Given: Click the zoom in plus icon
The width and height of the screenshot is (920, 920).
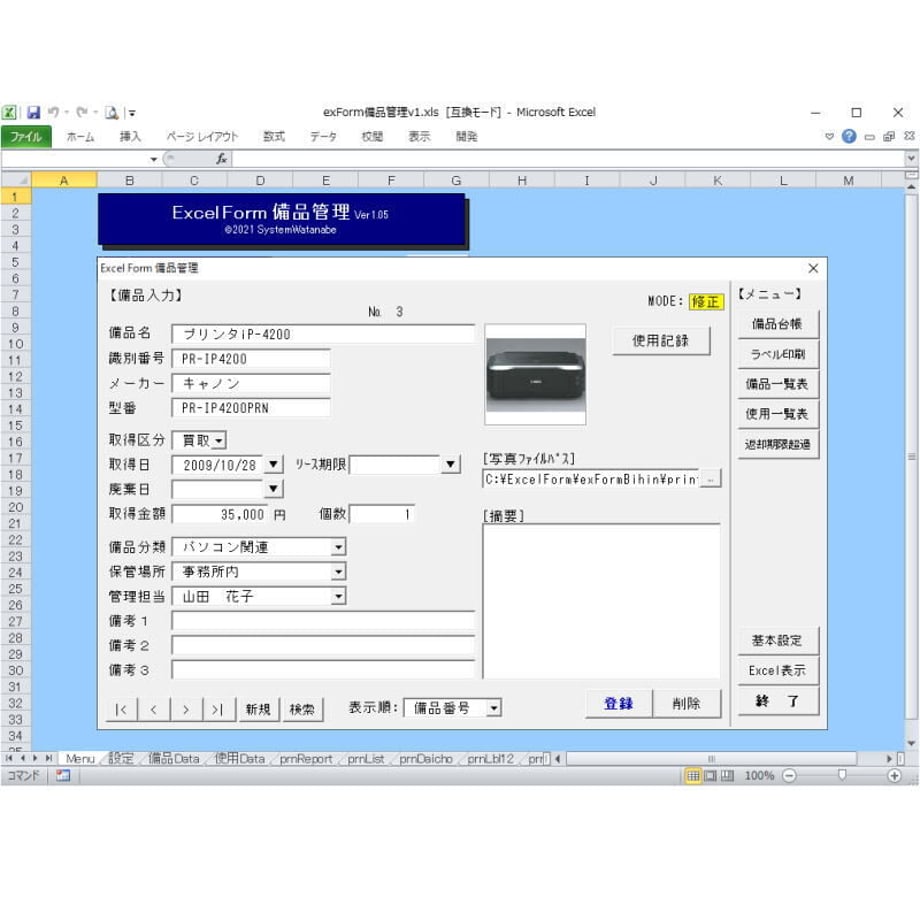Looking at the screenshot, I should pyautogui.click(x=894, y=776).
